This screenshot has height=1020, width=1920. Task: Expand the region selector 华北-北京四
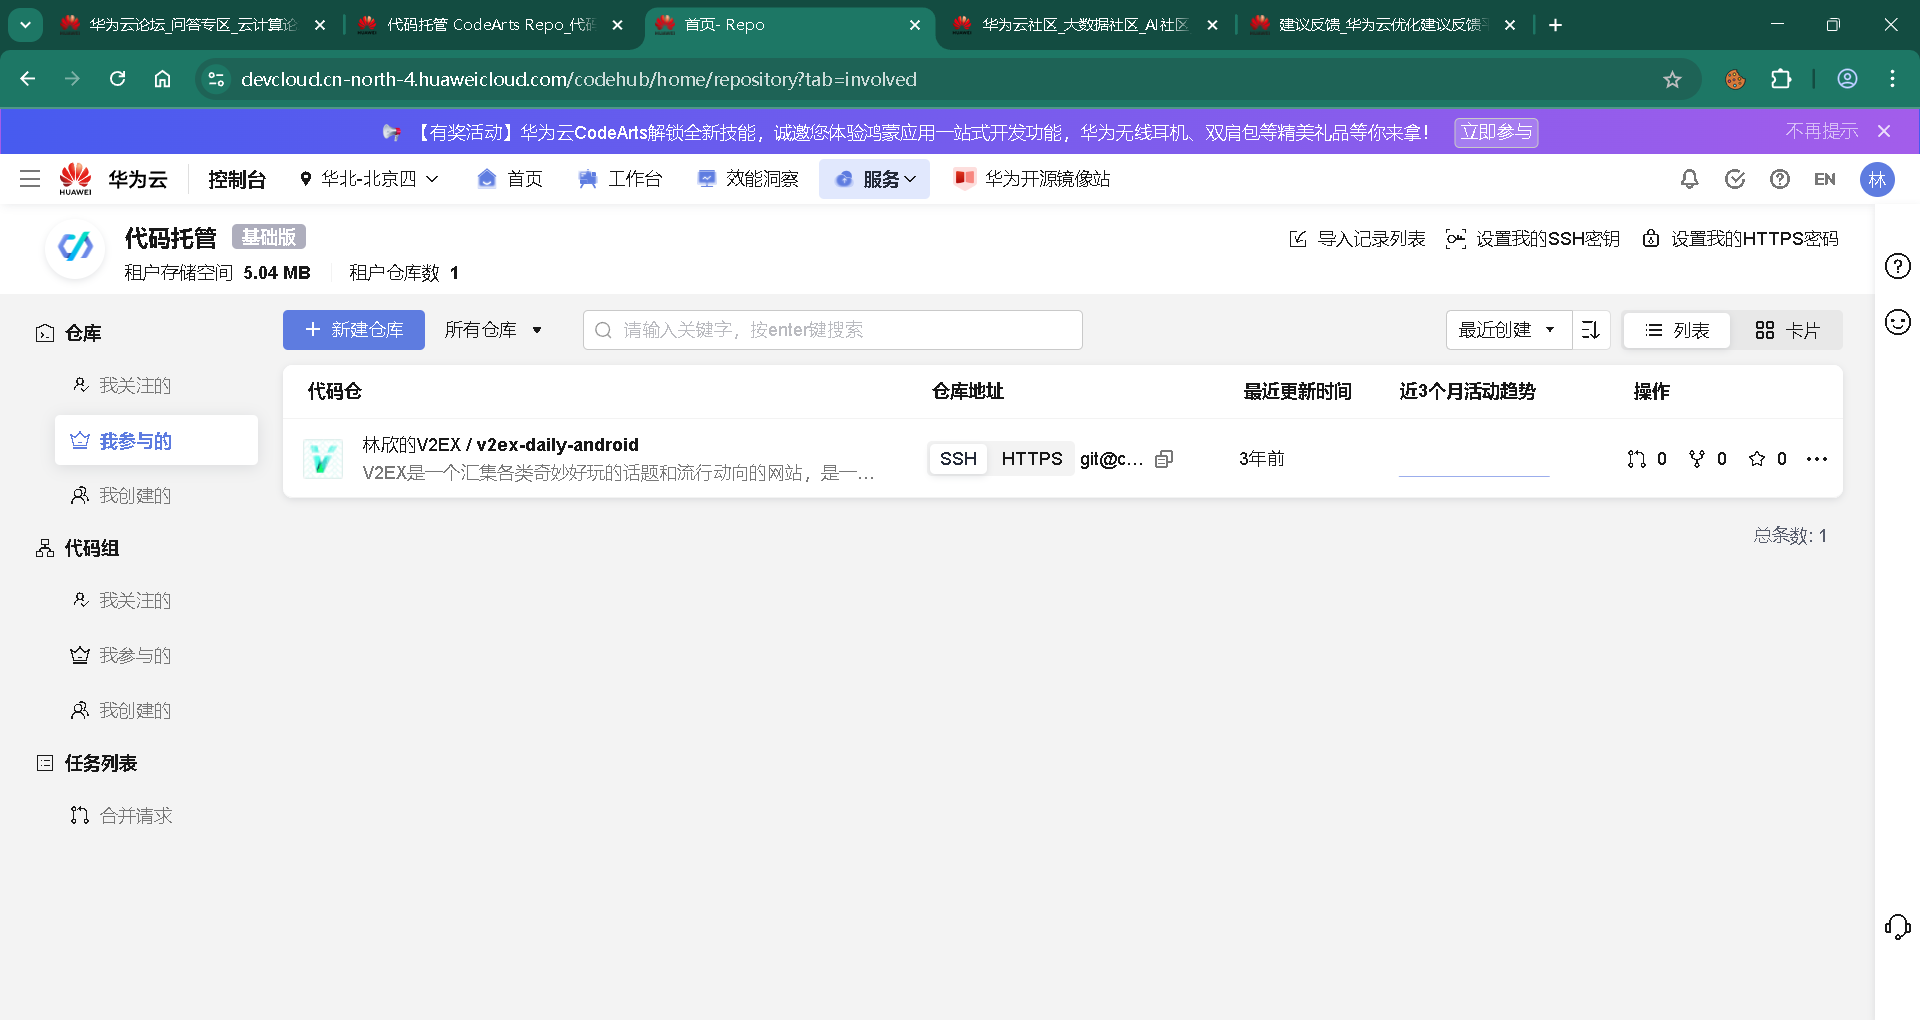(x=369, y=179)
